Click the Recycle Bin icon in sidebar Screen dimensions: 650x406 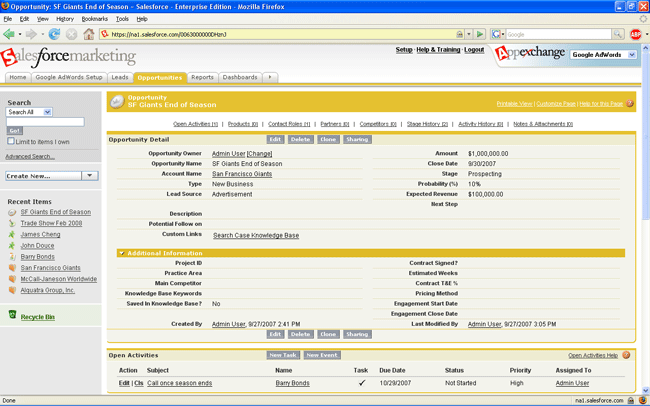tap(12, 315)
